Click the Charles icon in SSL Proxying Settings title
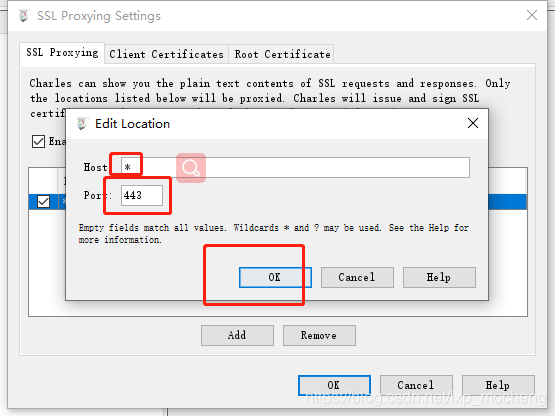 coord(24,16)
